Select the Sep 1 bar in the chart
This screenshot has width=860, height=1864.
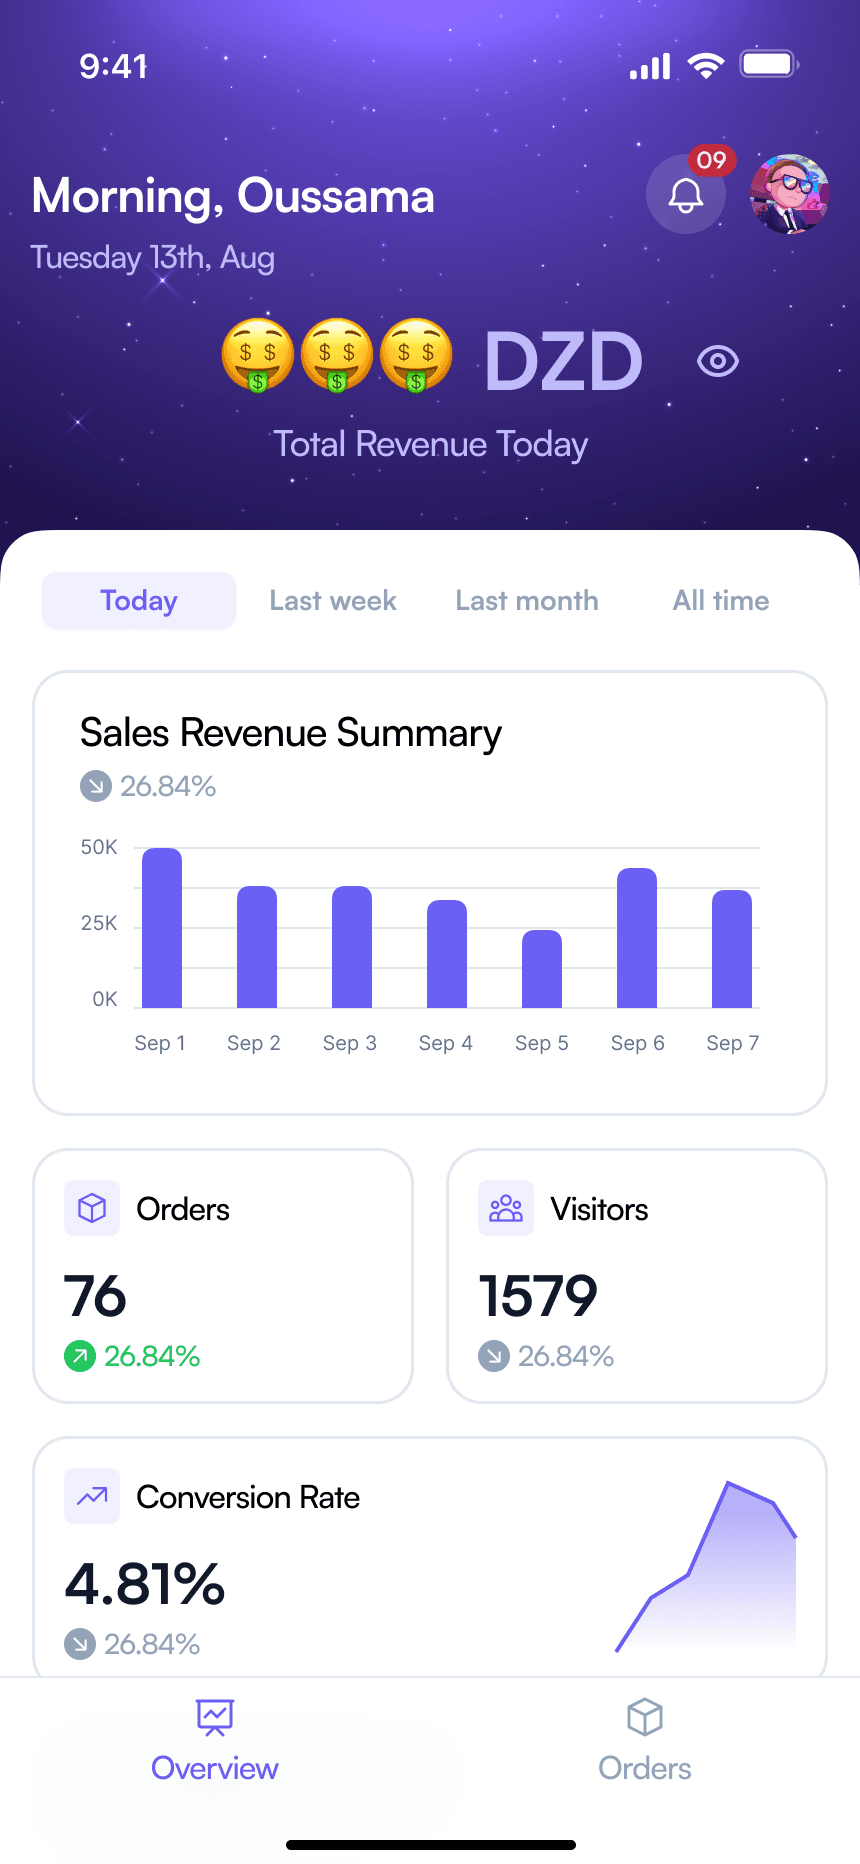(x=162, y=928)
